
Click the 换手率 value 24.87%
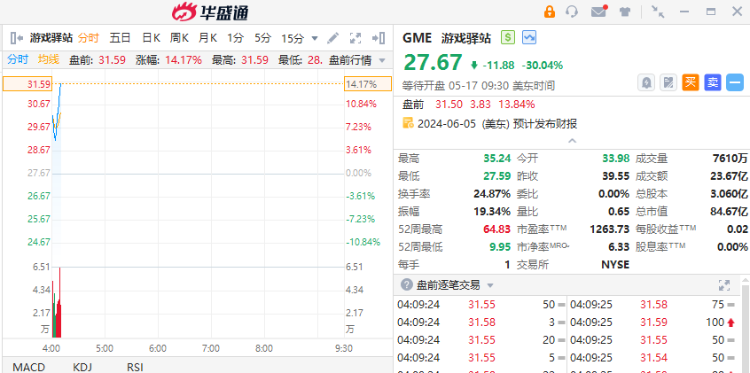492,194
